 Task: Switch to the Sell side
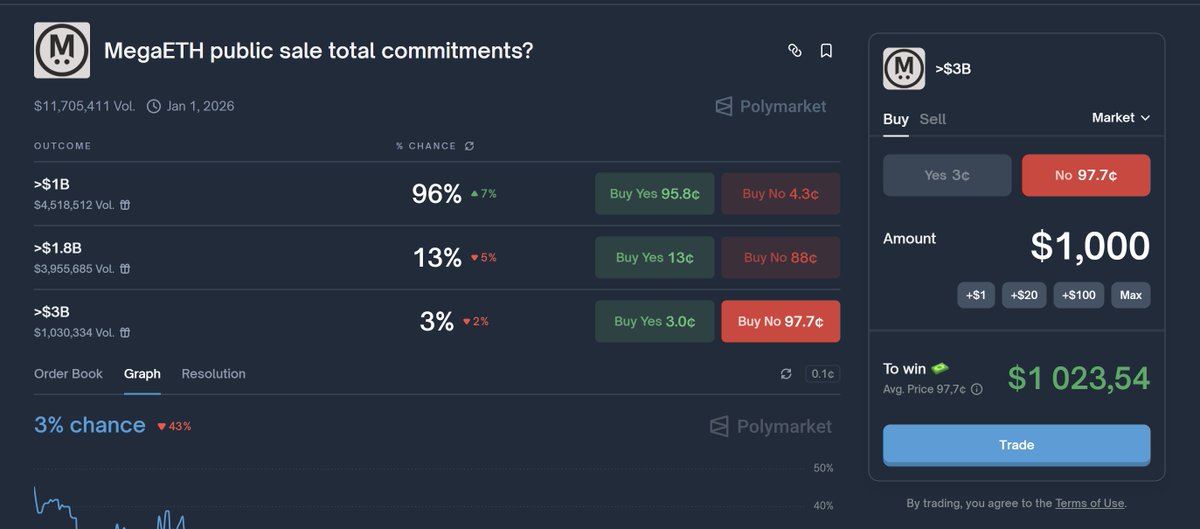(932, 119)
